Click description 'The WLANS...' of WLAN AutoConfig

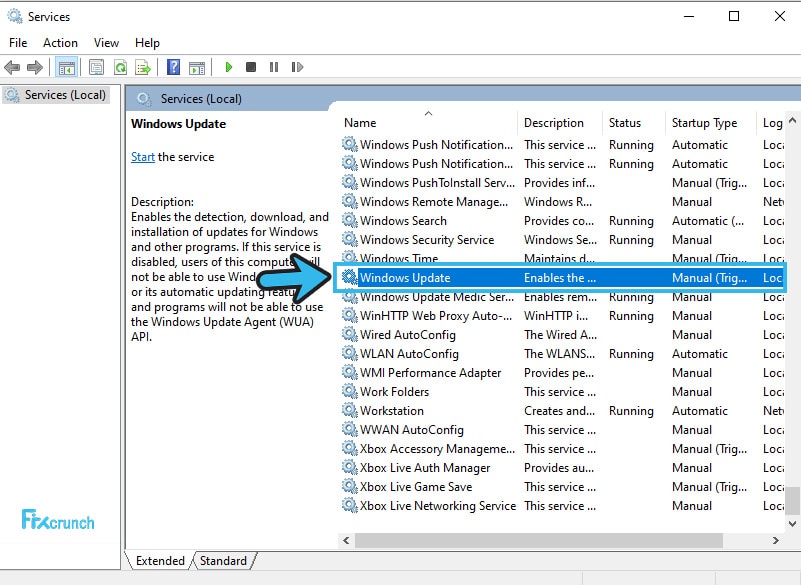click(559, 354)
